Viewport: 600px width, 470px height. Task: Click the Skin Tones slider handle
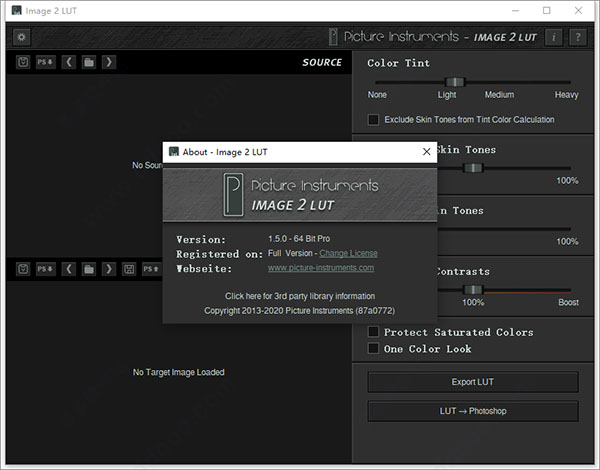473,168
